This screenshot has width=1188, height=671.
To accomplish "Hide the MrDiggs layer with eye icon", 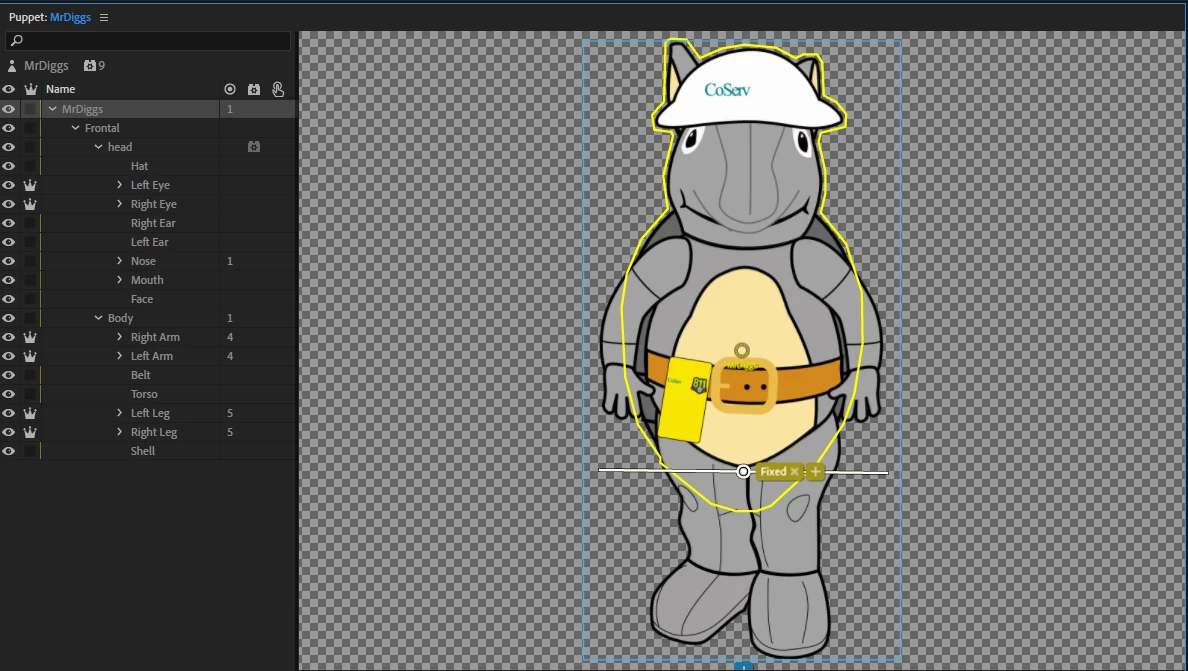I will tap(8, 109).
